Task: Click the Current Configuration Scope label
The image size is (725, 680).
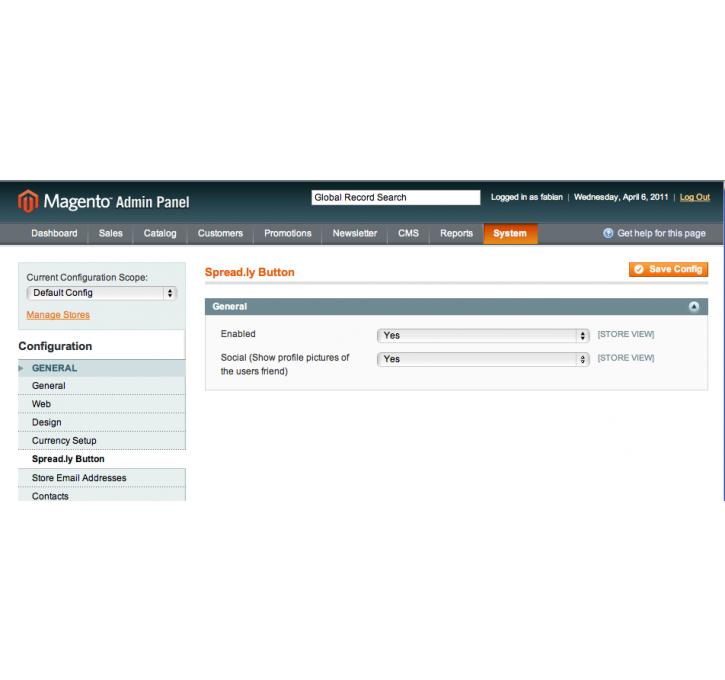Action: tap(87, 277)
